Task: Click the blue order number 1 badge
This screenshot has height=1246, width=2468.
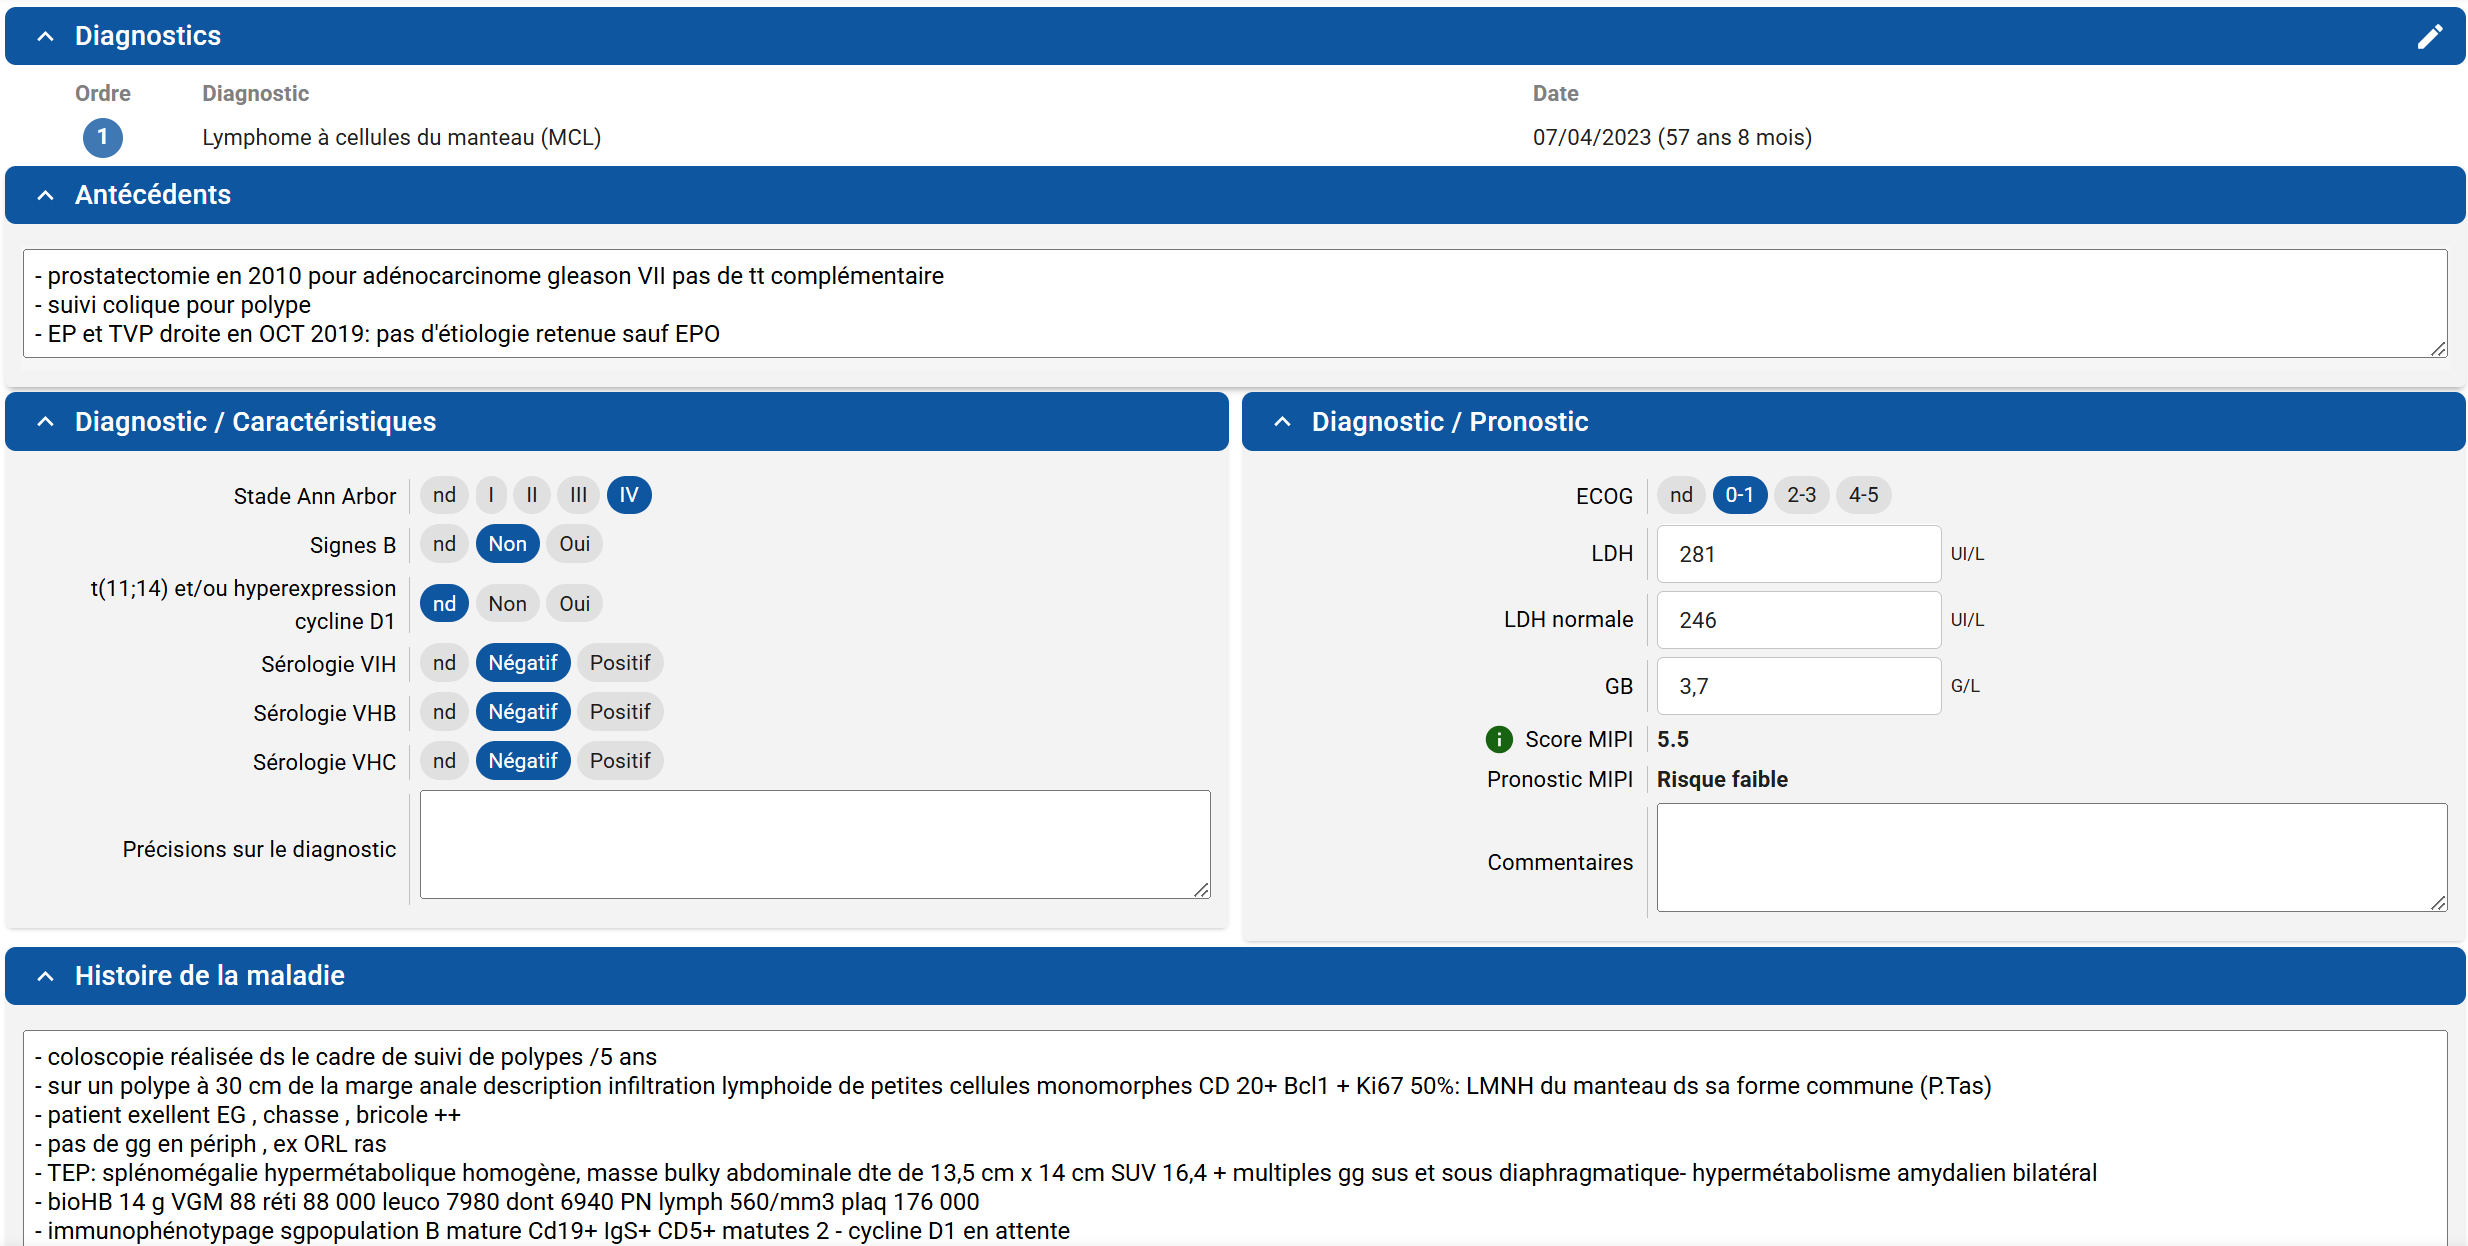Action: tap(102, 137)
